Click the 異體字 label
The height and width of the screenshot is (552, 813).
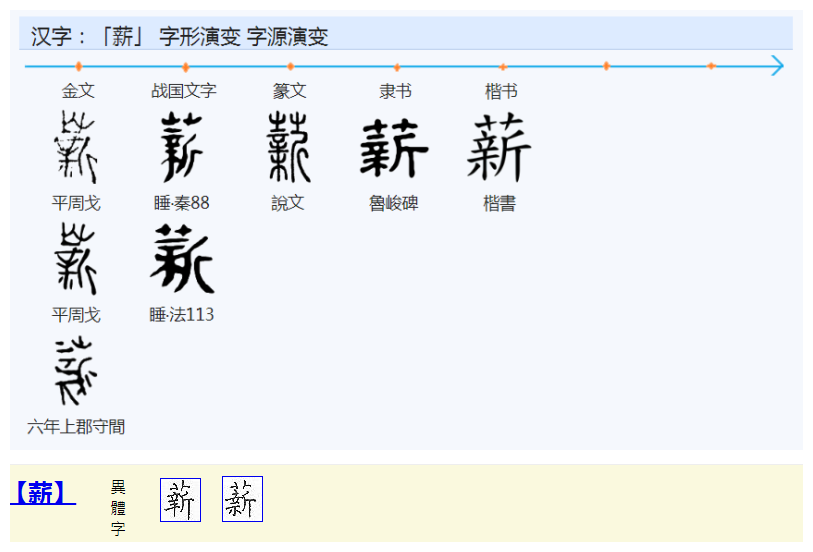[118, 507]
